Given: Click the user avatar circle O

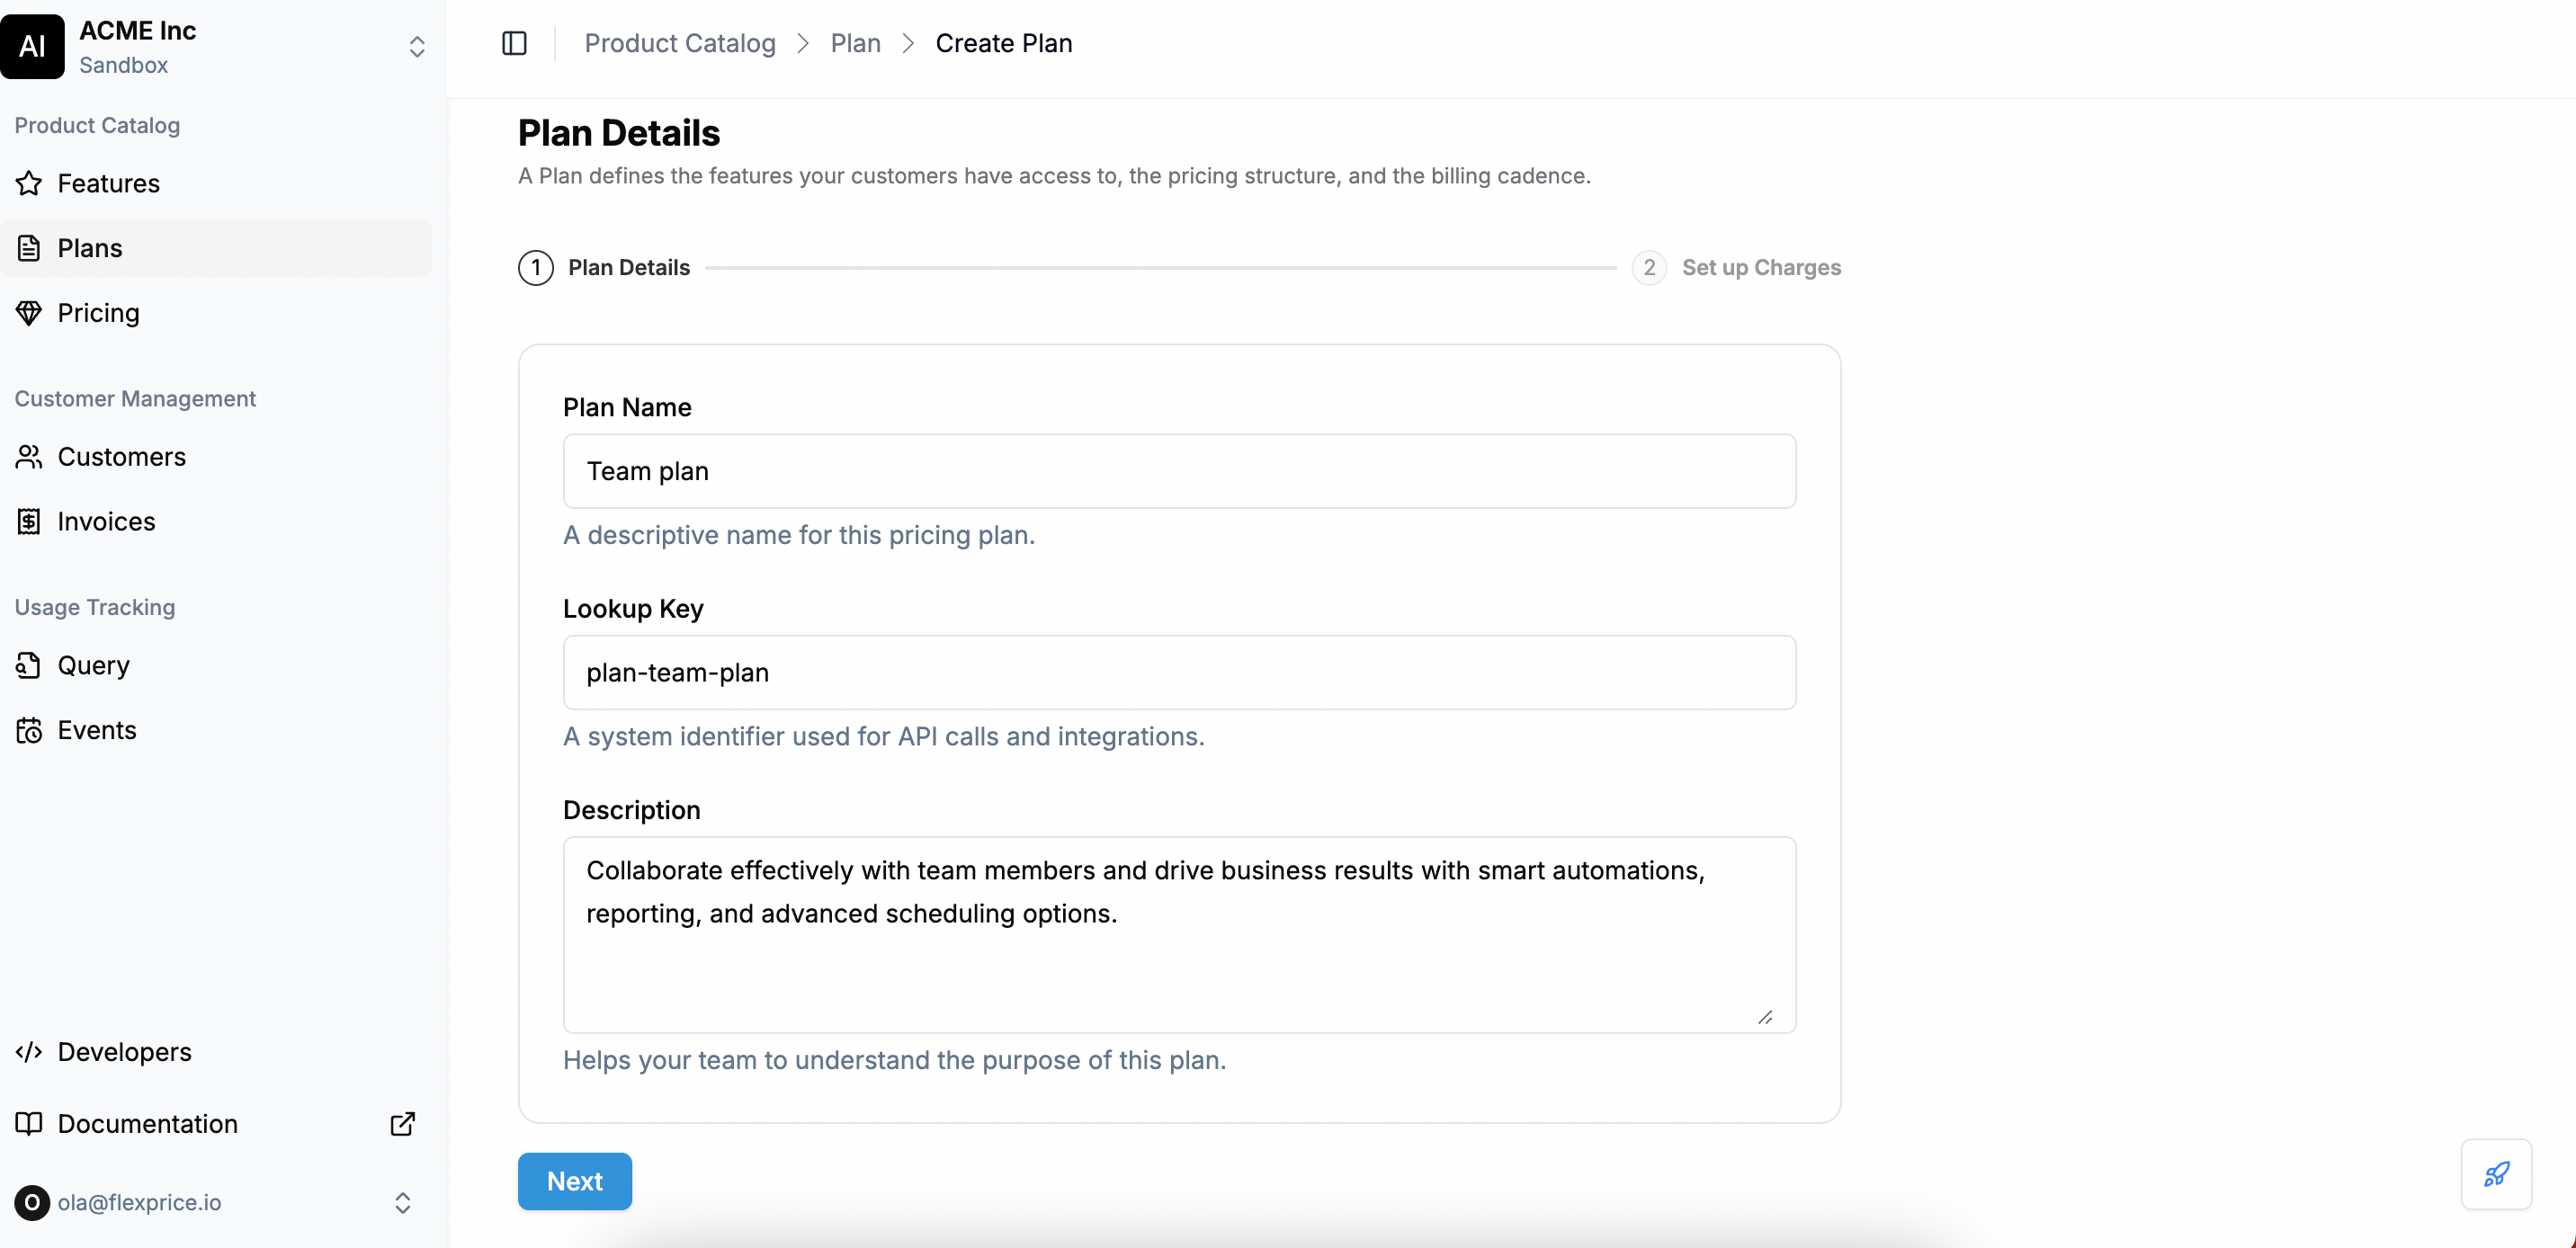Looking at the screenshot, I should pos(32,1202).
